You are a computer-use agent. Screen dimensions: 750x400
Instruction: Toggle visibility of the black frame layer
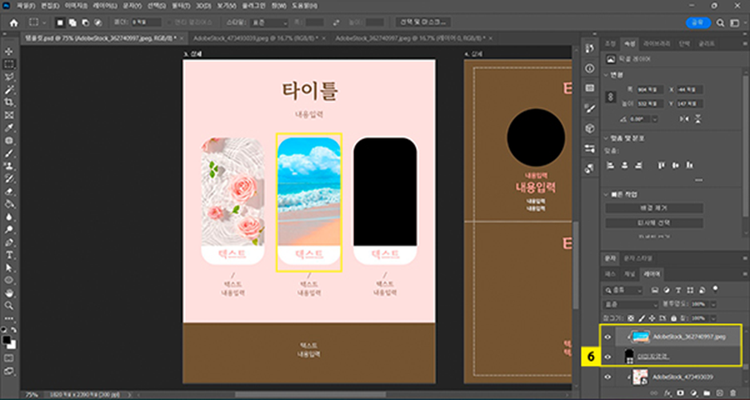[x=608, y=357]
